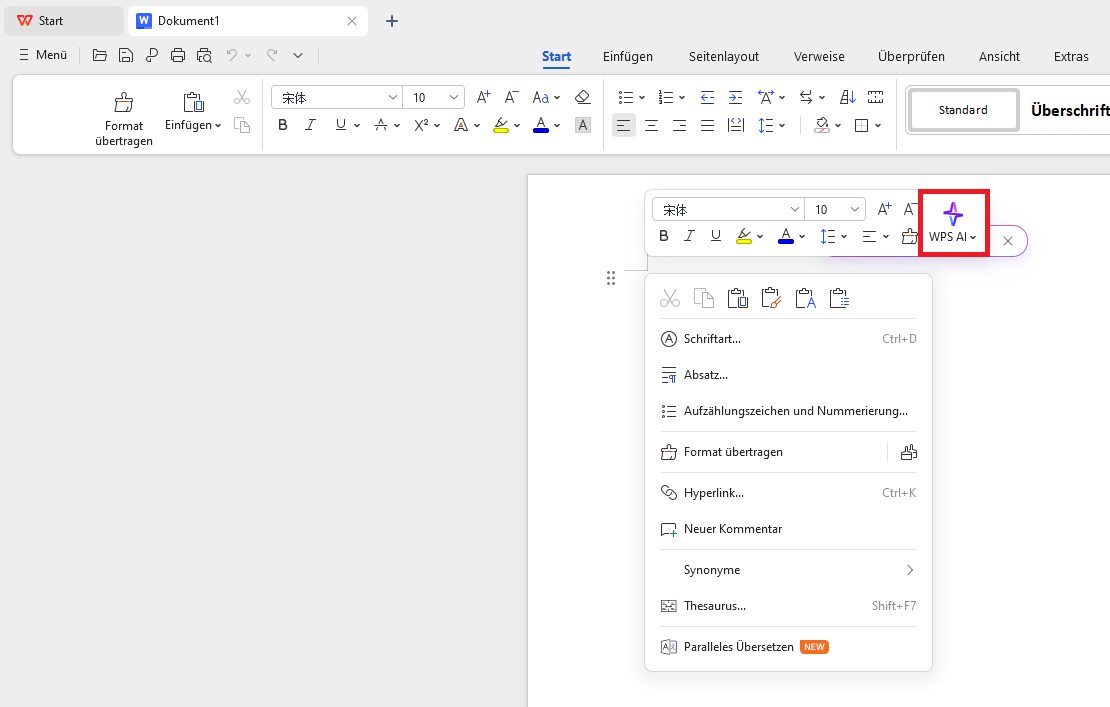
Task: Click the decrease indent icon
Action: tap(708, 97)
